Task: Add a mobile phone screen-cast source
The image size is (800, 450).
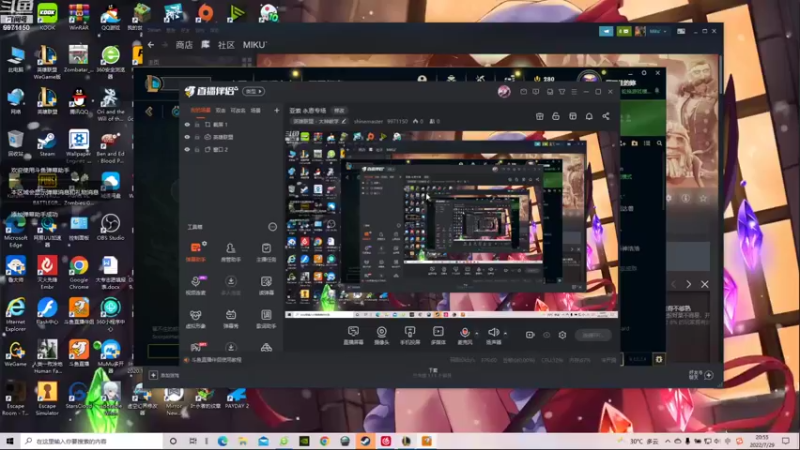Action: click(410, 335)
